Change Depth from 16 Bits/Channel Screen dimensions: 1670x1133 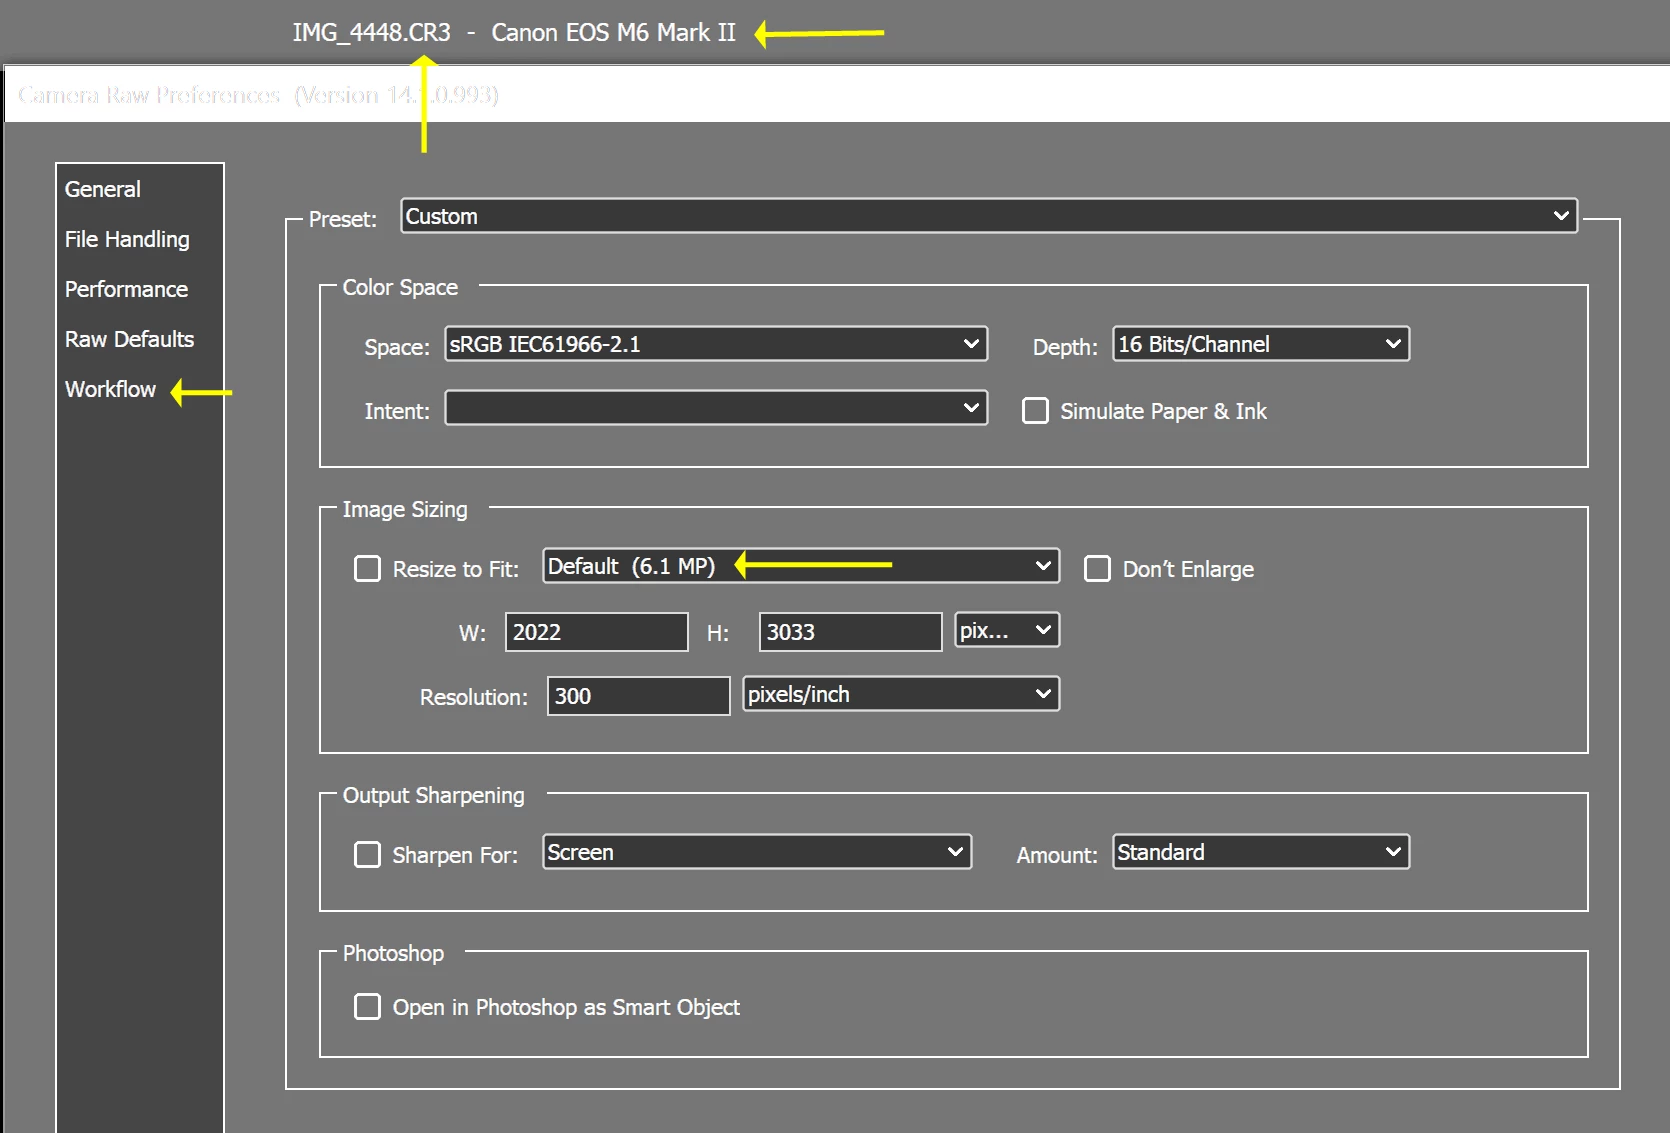[1261, 344]
